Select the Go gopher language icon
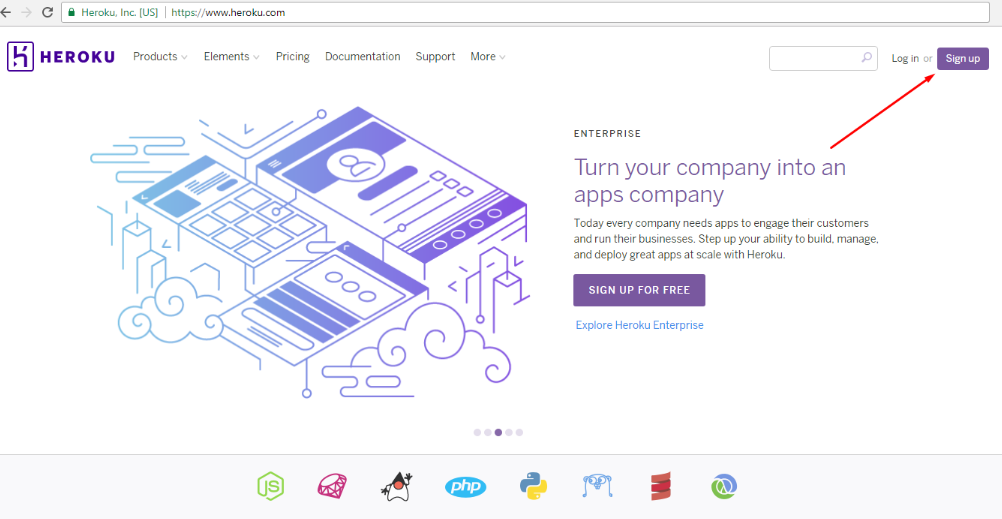The image size is (1002, 519). coord(598,486)
